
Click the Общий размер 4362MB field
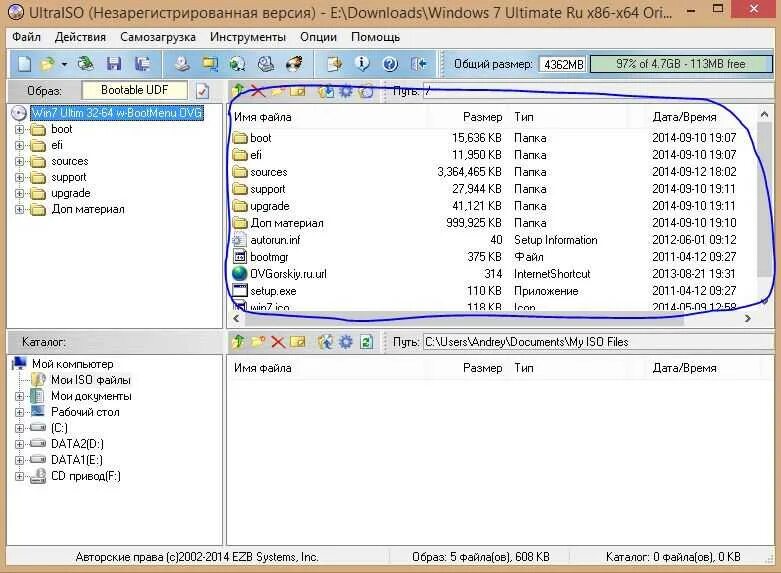(x=563, y=65)
